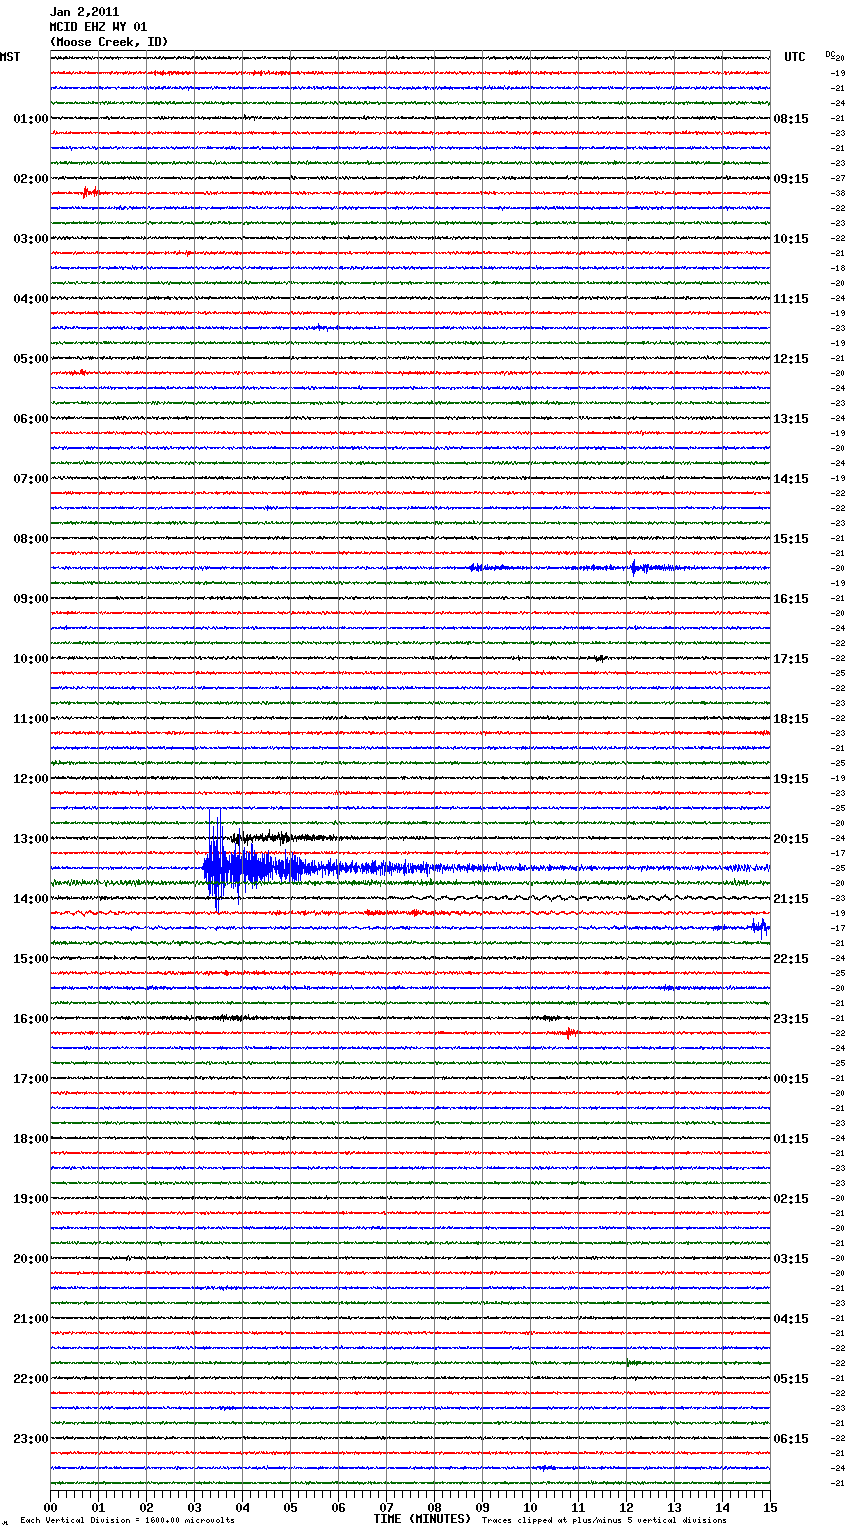
Task: Select the MST time label "23:00"
Action: [30, 1439]
